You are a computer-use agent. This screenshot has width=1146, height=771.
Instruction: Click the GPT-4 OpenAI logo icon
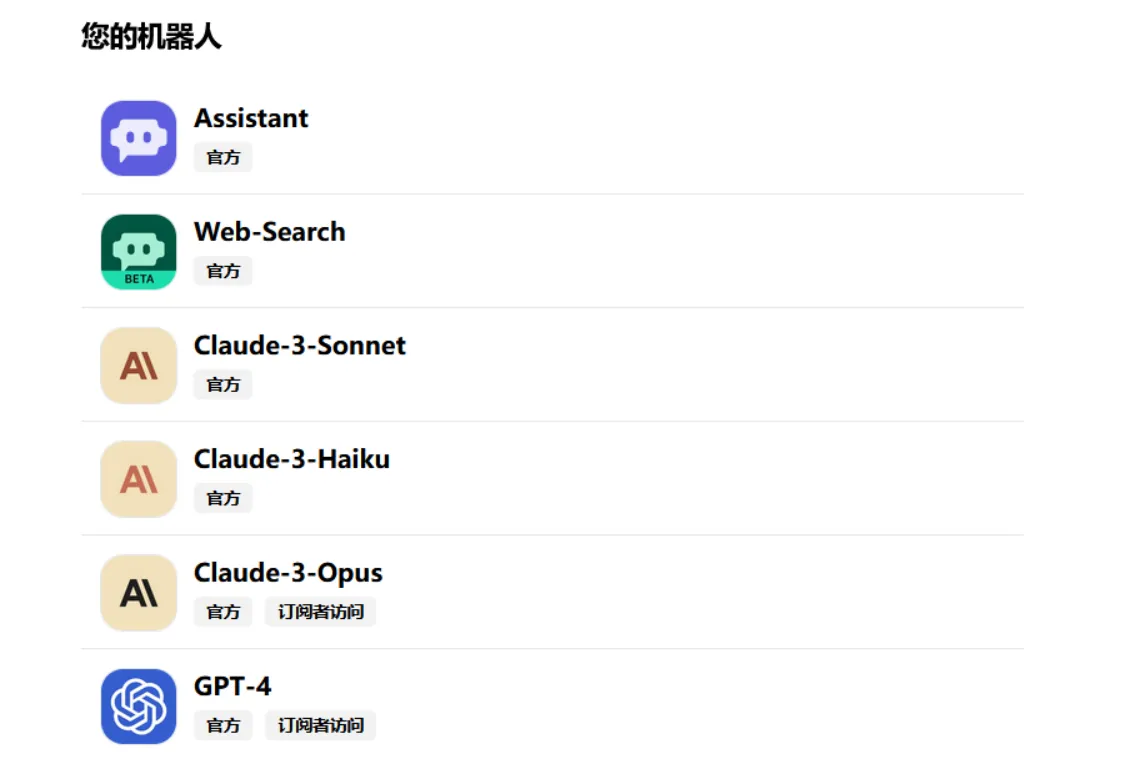pyautogui.click(x=139, y=706)
